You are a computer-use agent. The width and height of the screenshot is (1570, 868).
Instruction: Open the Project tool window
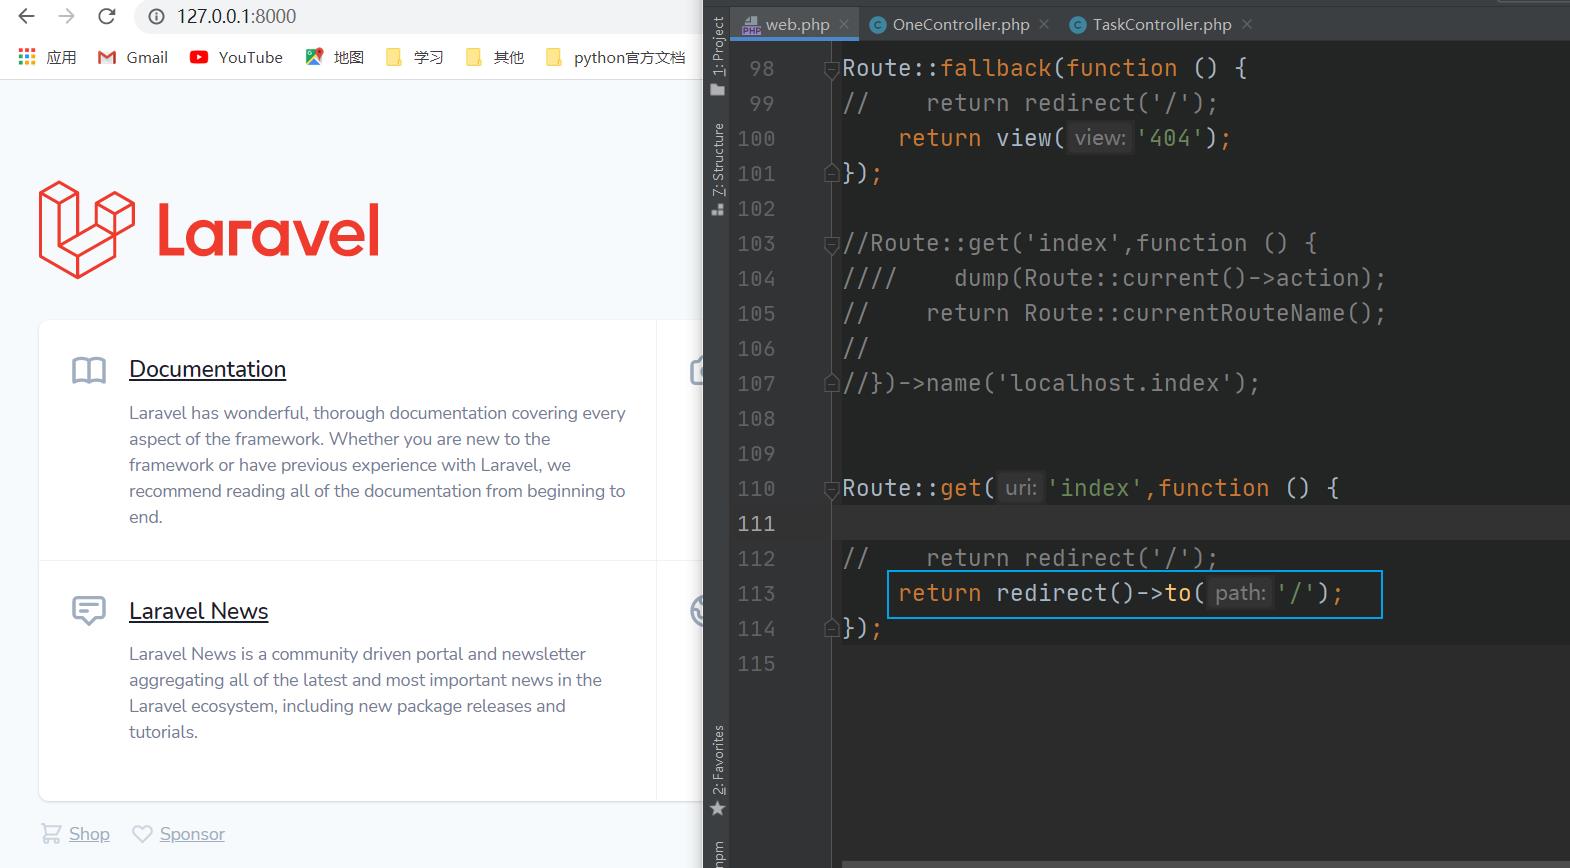tap(717, 56)
